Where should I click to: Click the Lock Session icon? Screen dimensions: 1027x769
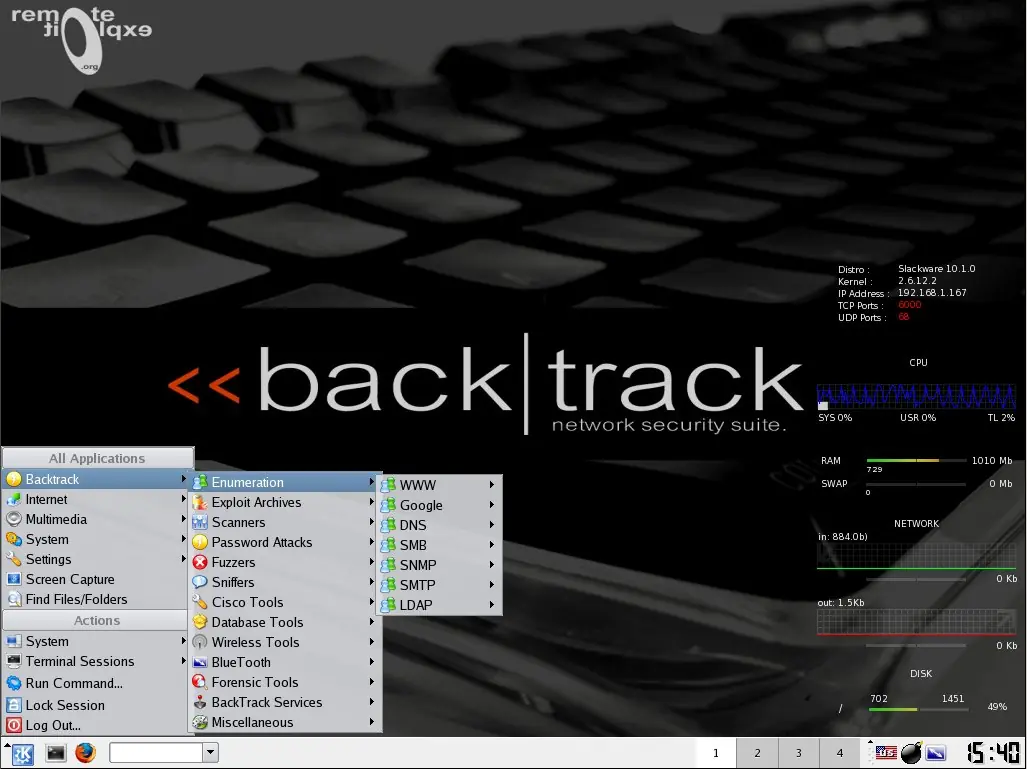pyautogui.click(x=14, y=705)
